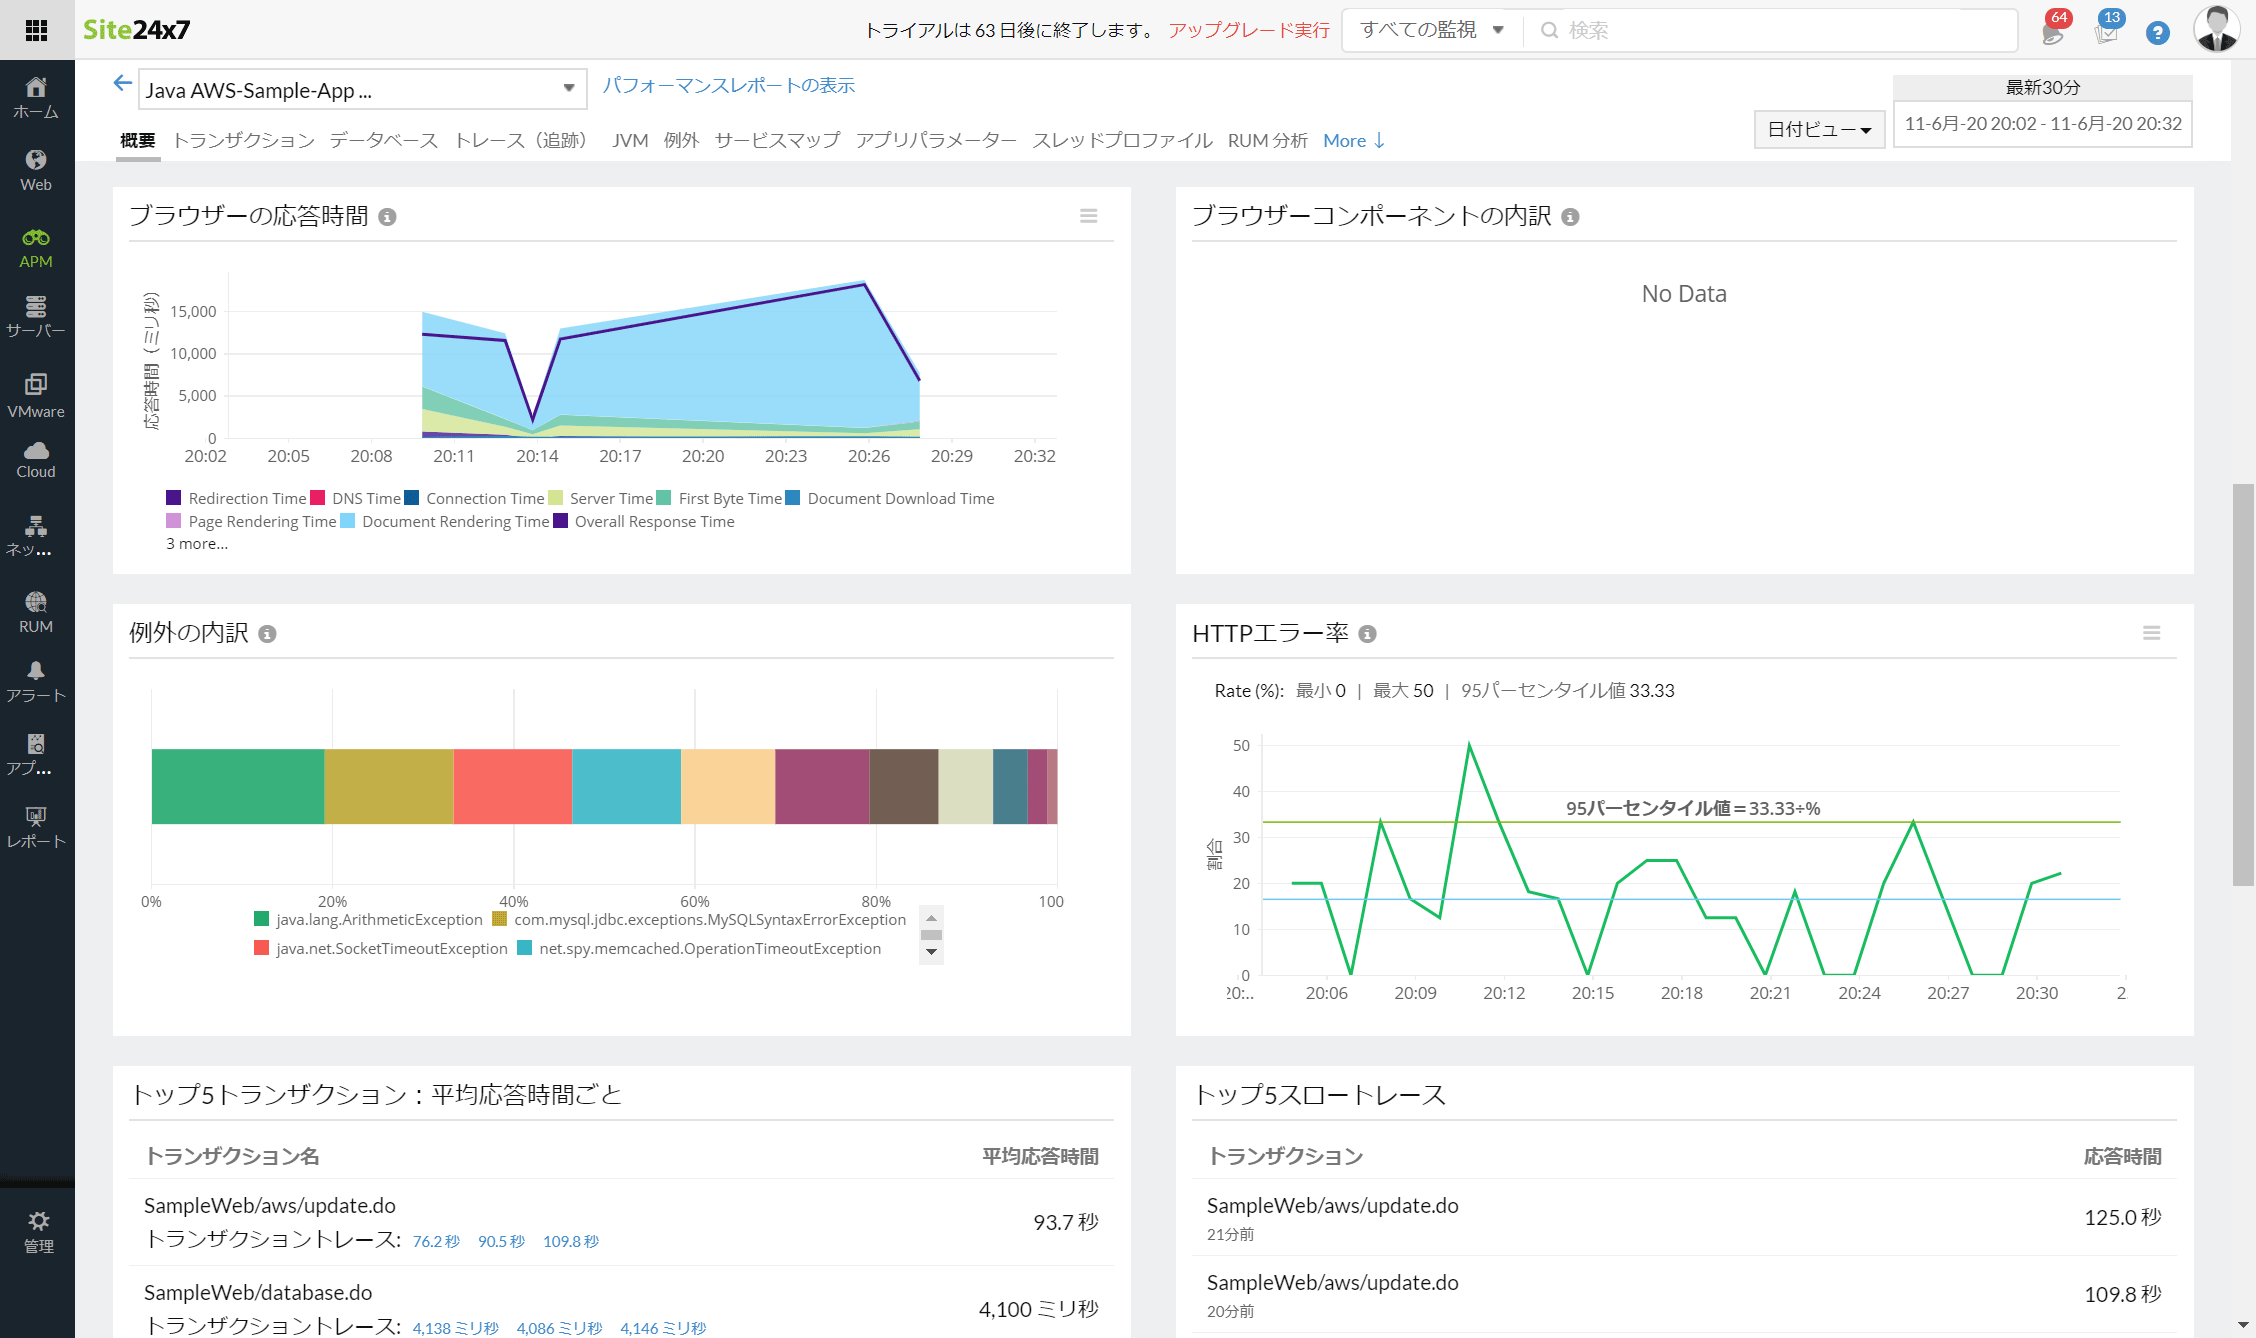Expand the すべての監視 search filter dropdown
Viewport: 2256px width, 1338px height.
(1432, 30)
